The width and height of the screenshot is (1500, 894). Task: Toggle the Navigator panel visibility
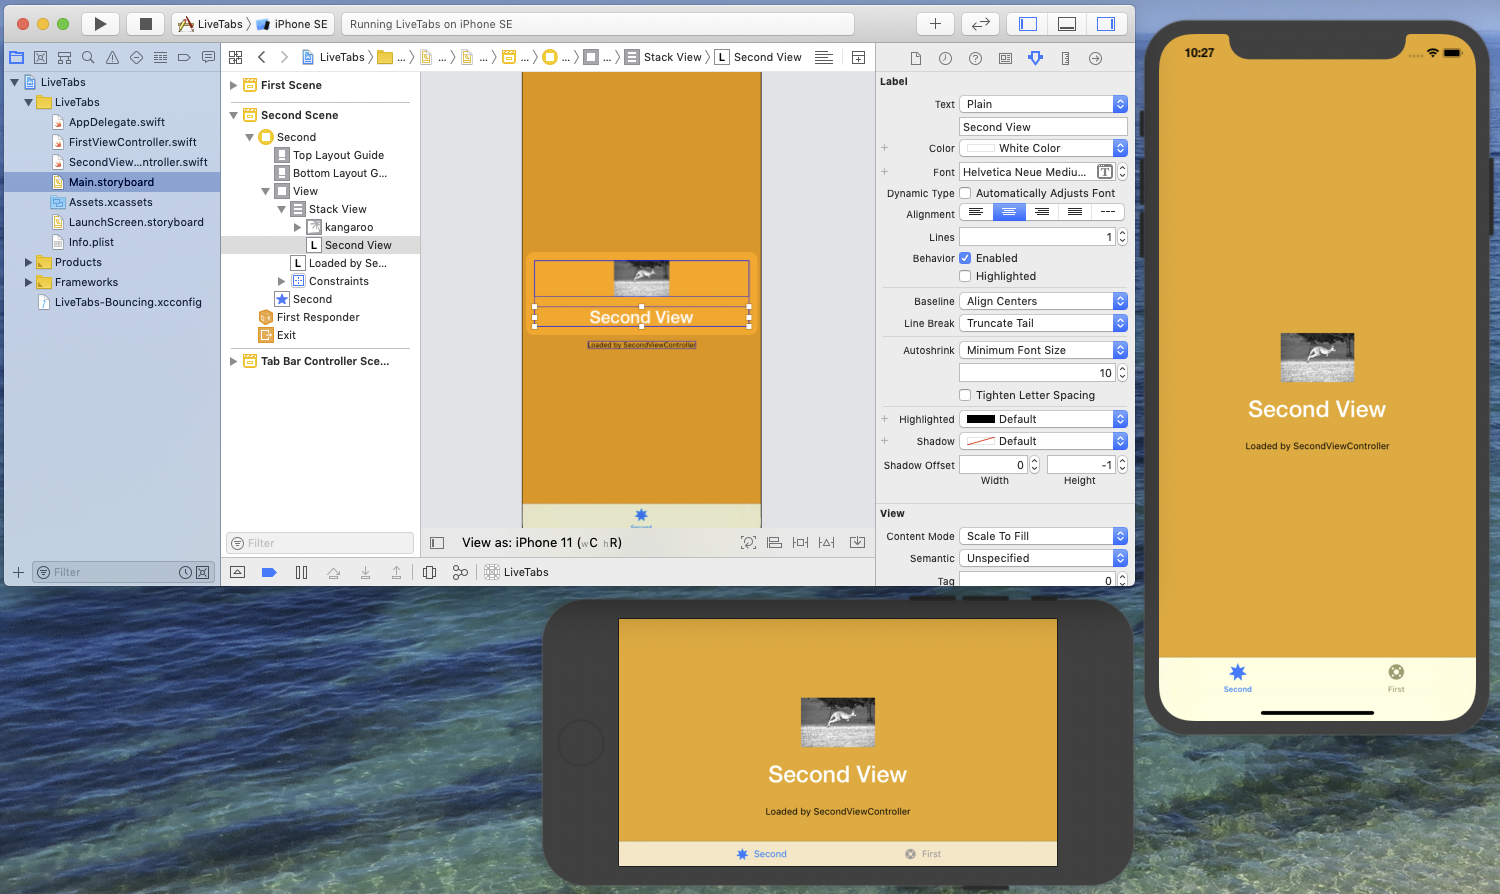pyautogui.click(x=1028, y=24)
